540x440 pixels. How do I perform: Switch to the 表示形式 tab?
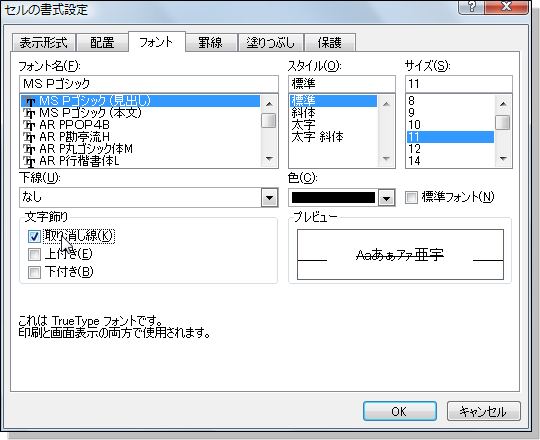[x=43, y=43]
